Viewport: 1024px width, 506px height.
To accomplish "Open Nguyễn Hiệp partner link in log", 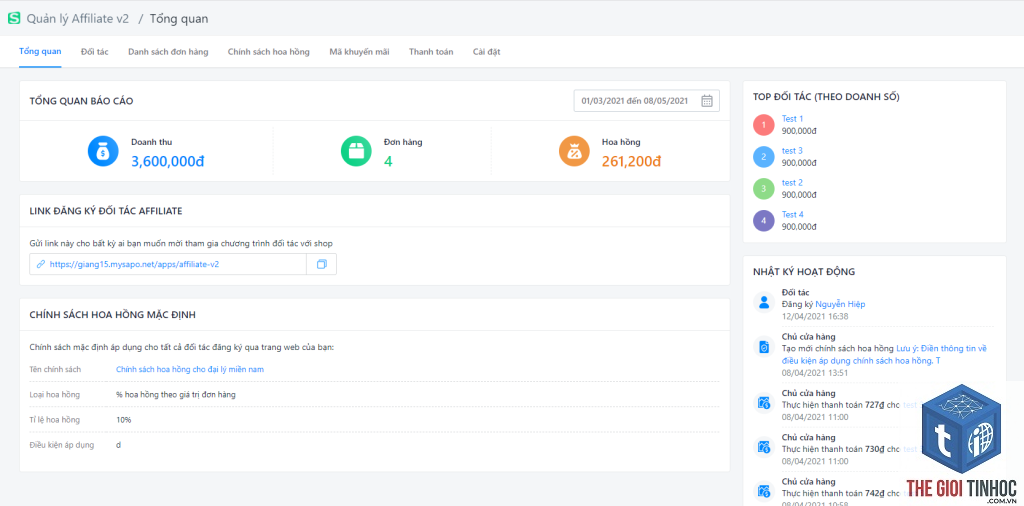I will click(840, 304).
